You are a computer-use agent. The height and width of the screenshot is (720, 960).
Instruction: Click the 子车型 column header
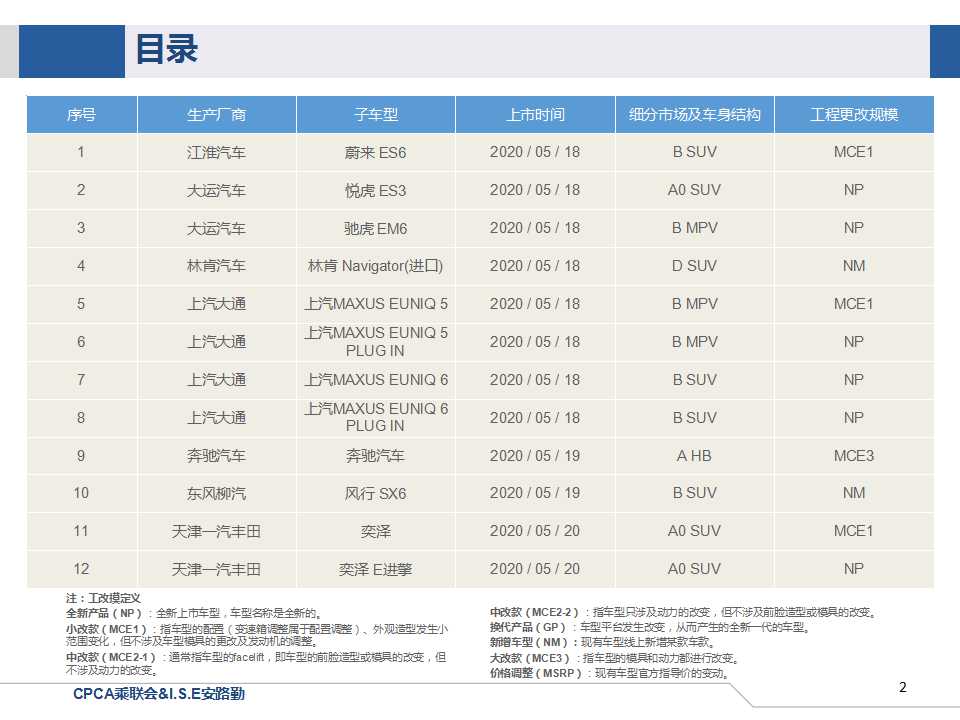(x=376, y=114)
